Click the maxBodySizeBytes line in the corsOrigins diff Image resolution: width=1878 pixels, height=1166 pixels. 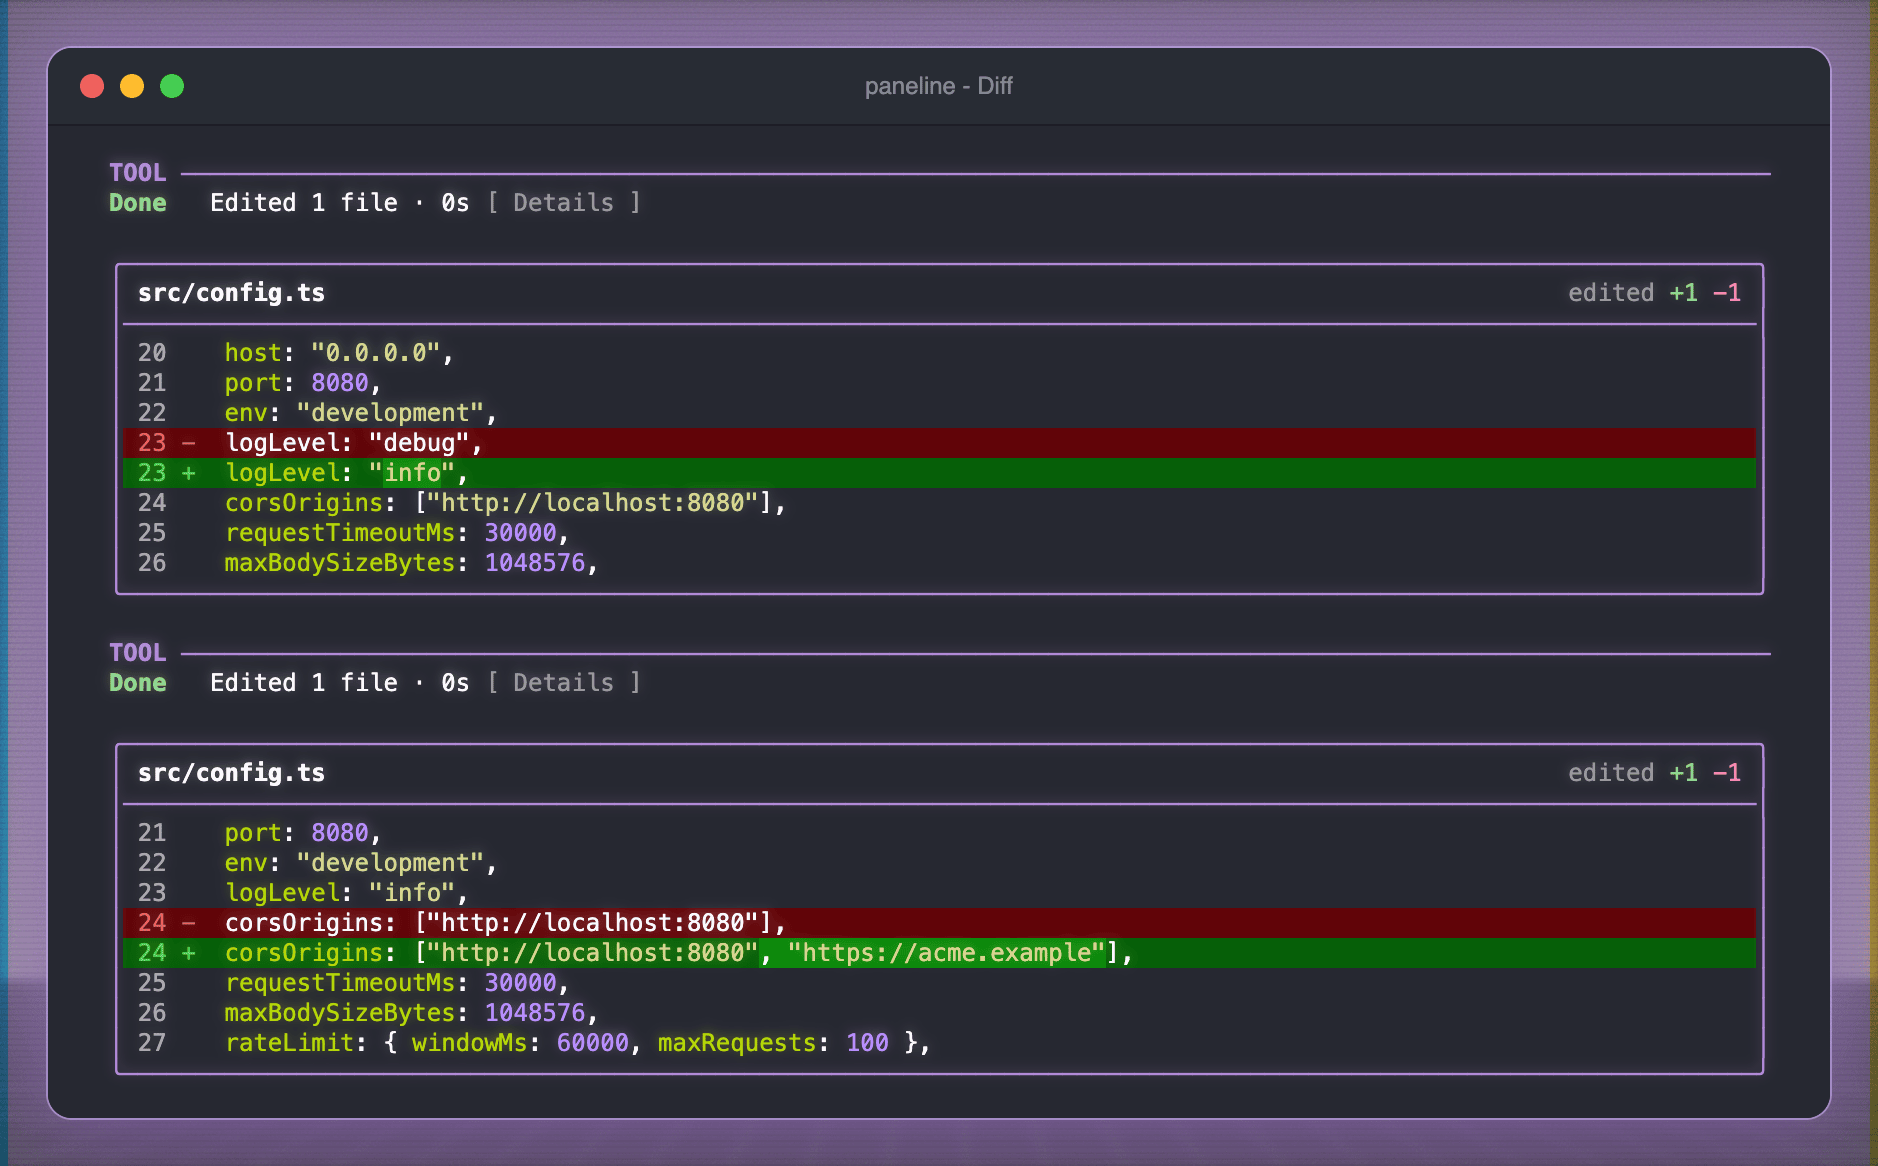[x=939, y=1013]
